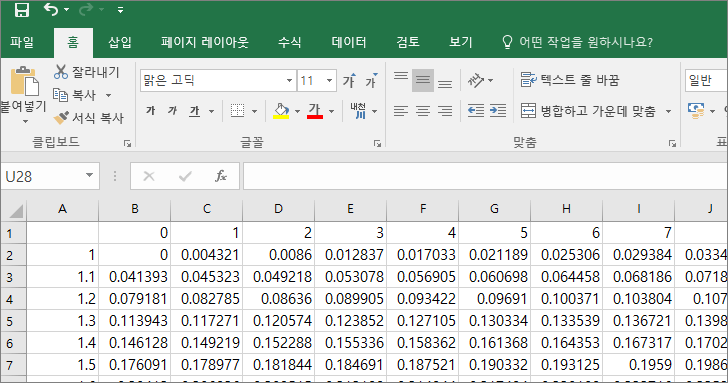This screenshot has height=383, width=728.
Task: Open underline style dropdown arrow
Action: [211, 111]
